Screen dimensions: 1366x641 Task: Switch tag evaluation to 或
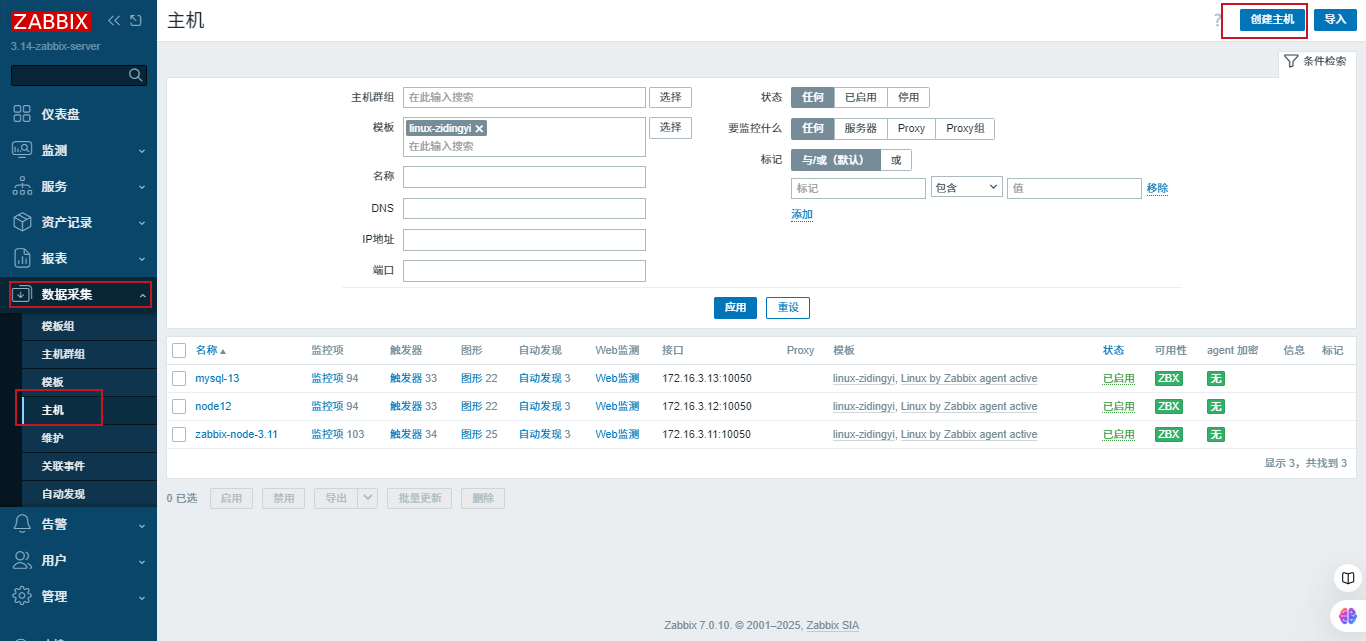(896, 160)
